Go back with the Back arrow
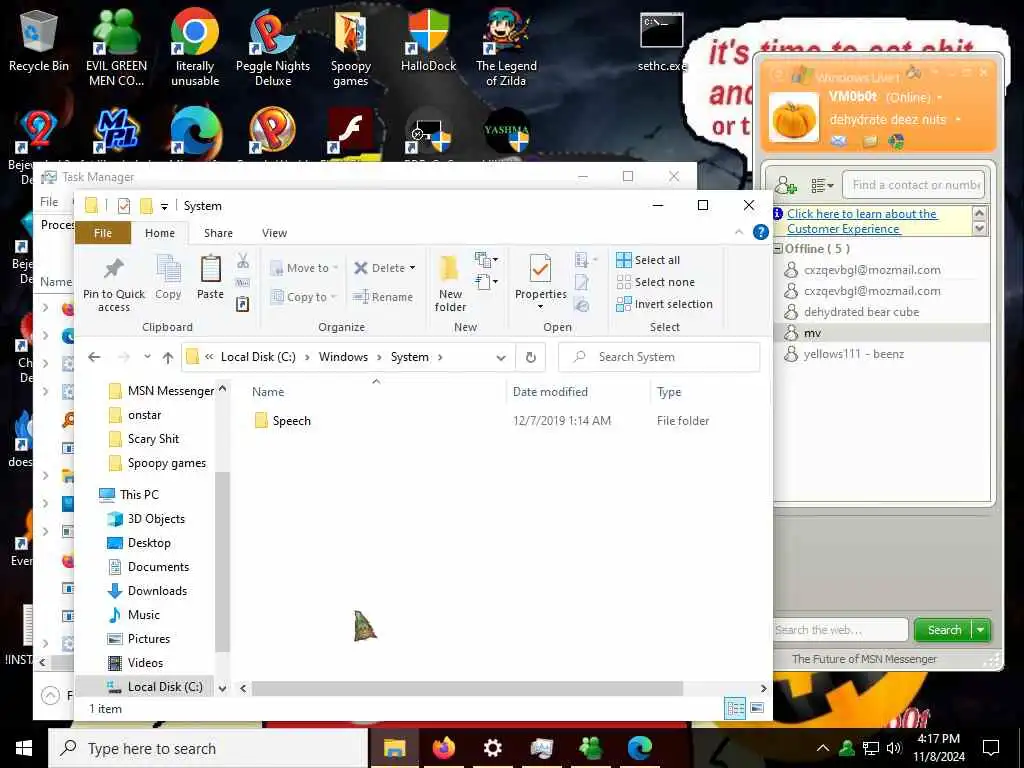Screen dimensions: 1024x768 click(x=94, y=357)
